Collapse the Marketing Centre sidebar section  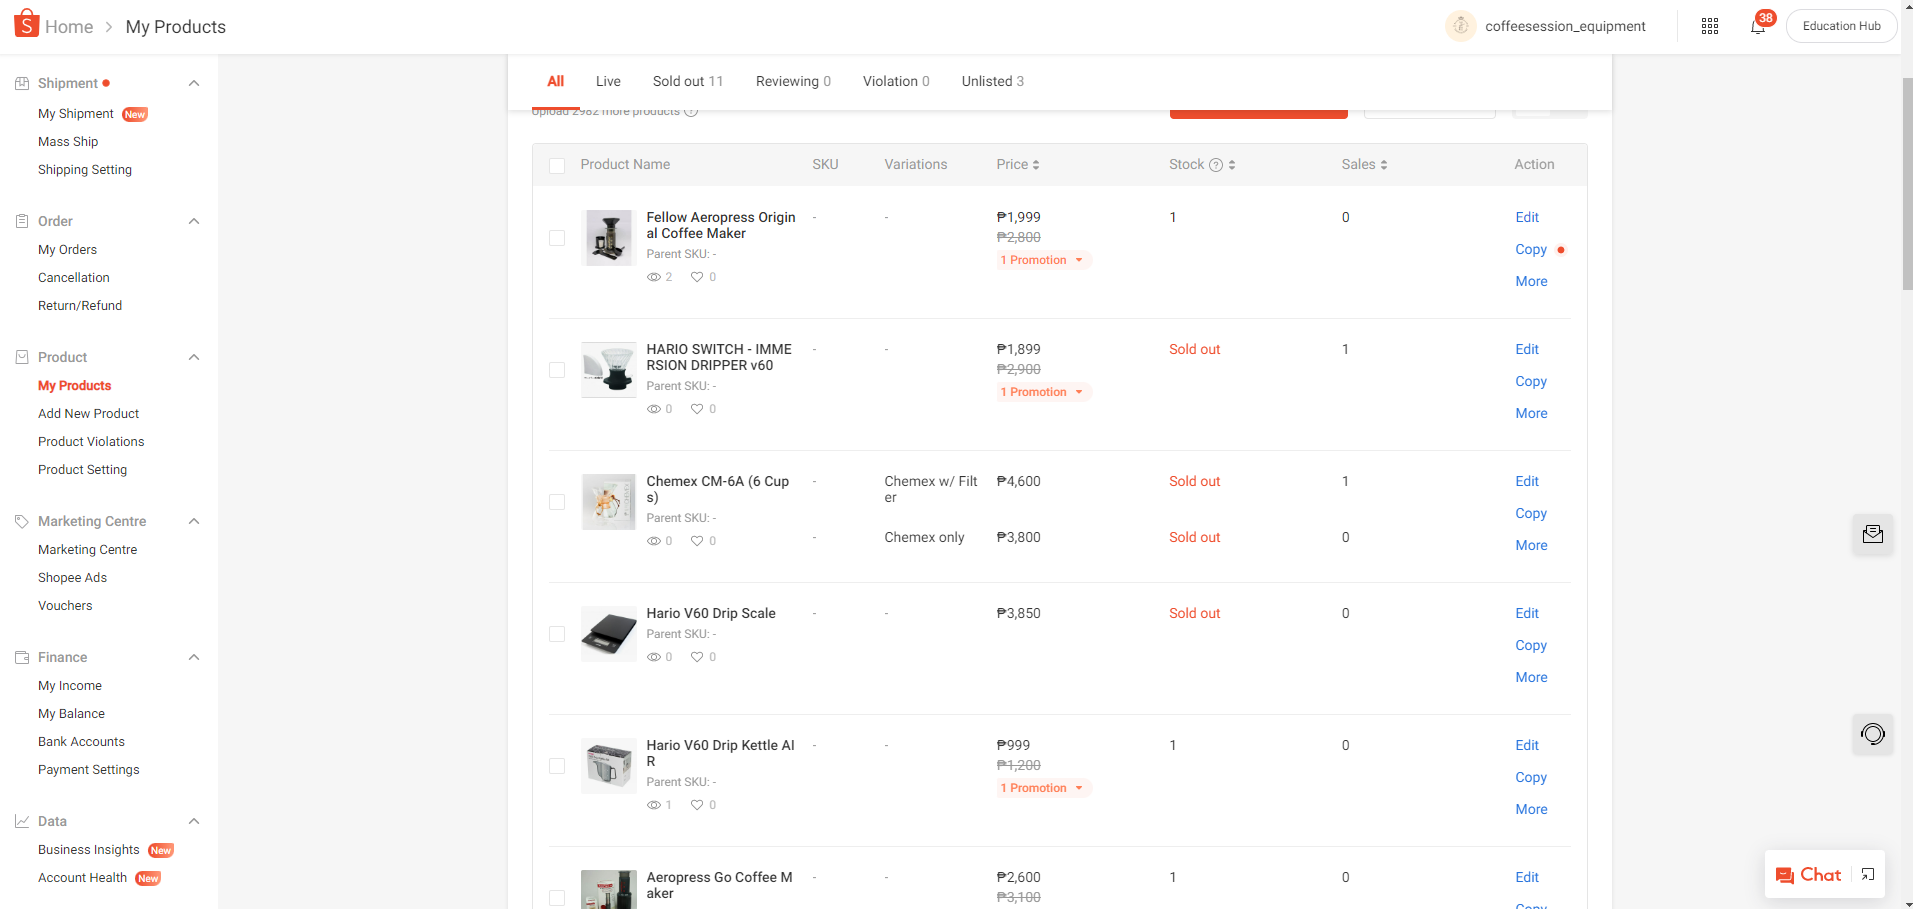(194, 521)
